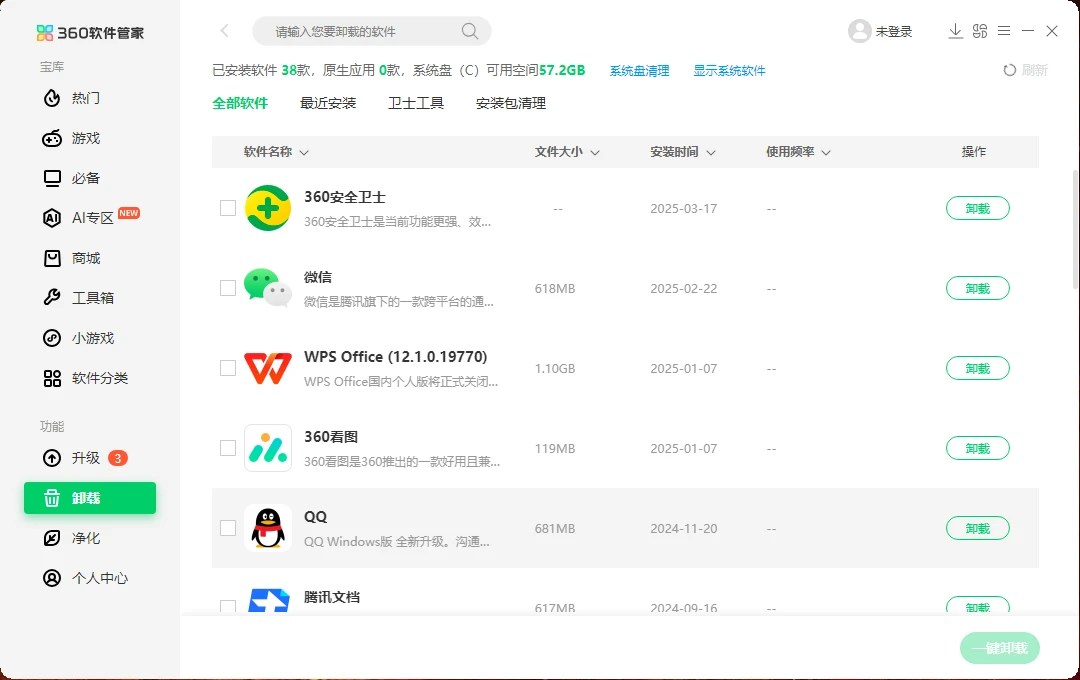Screen dimensions: 1080x680
Task: Click the 未登录 user avatar
Action: (x=860, y=31)
